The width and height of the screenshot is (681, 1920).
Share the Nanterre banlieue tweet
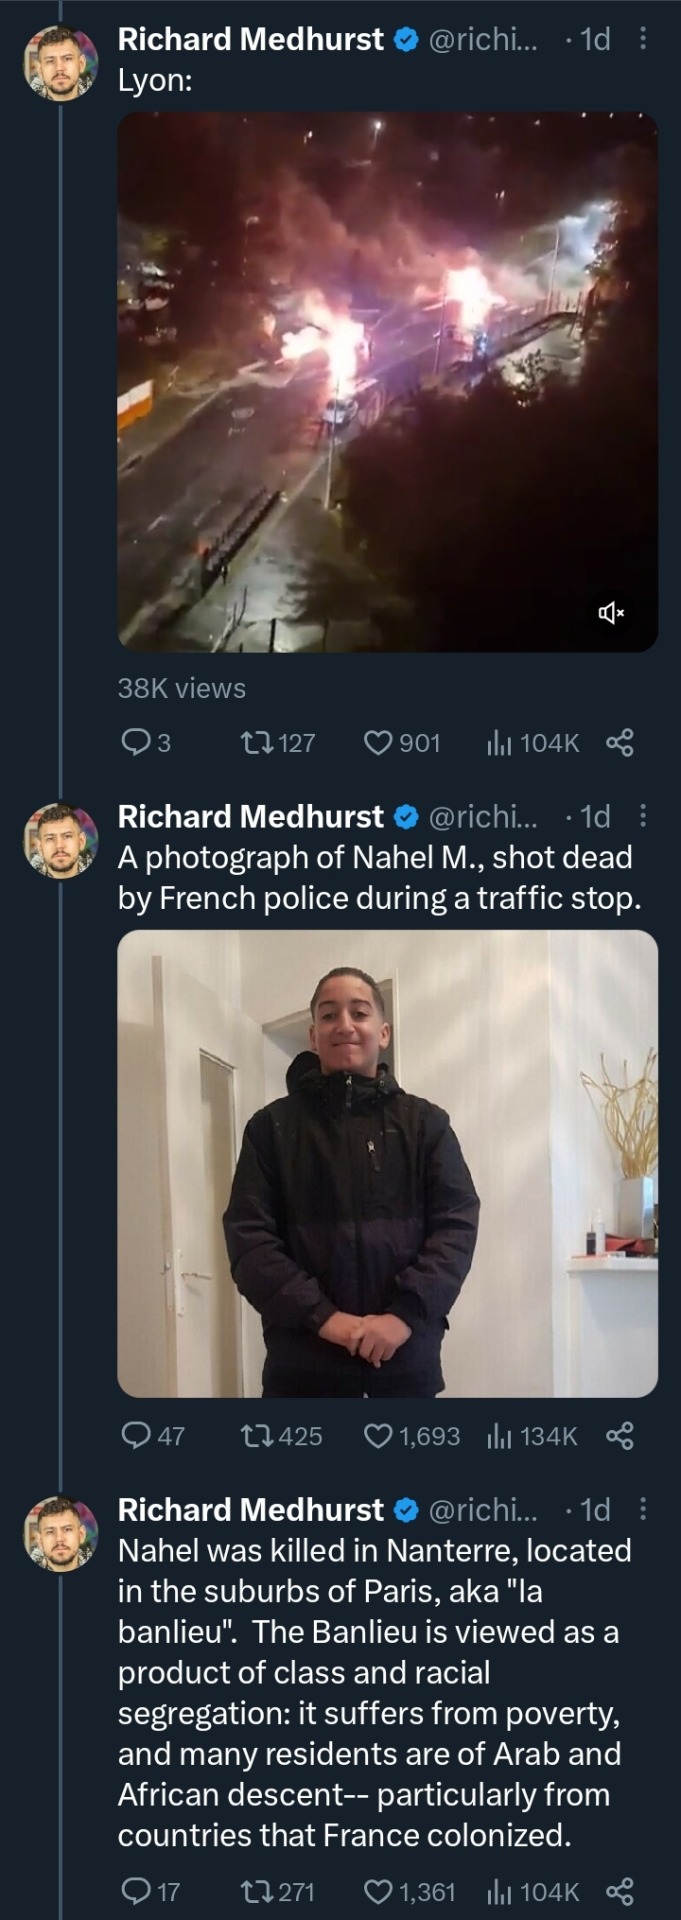click(x=620, y=1892)
